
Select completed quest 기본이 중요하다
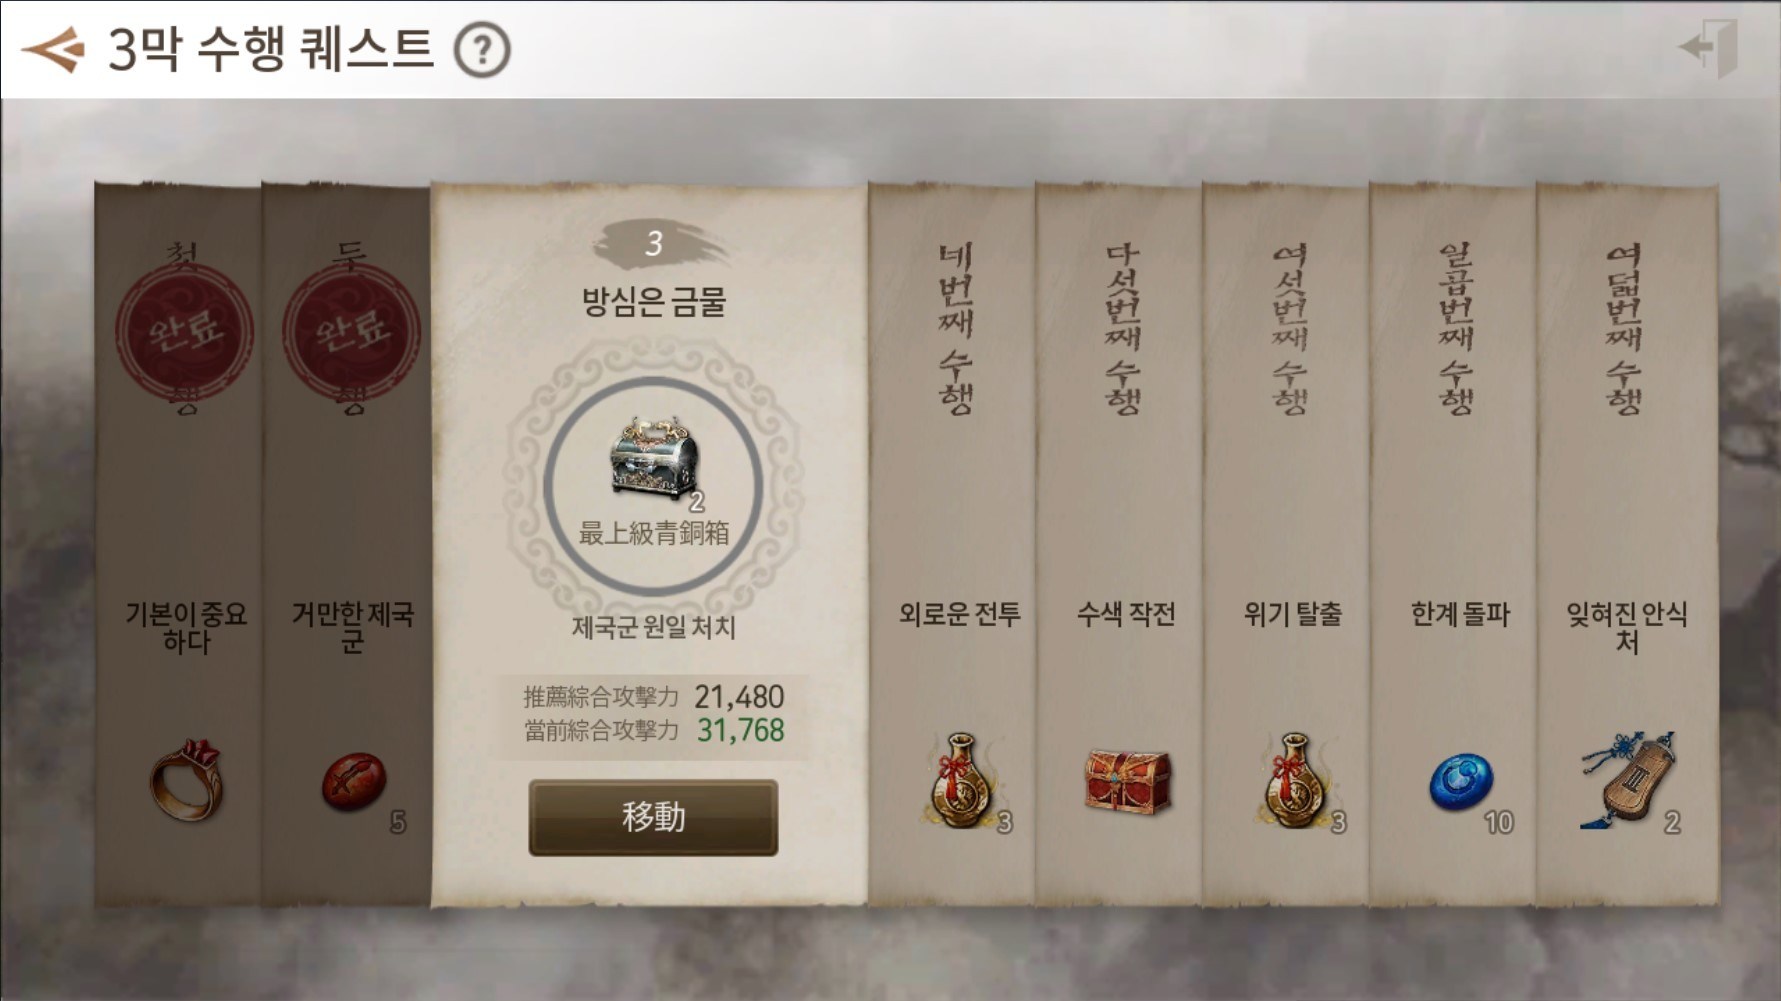[178, 545]
